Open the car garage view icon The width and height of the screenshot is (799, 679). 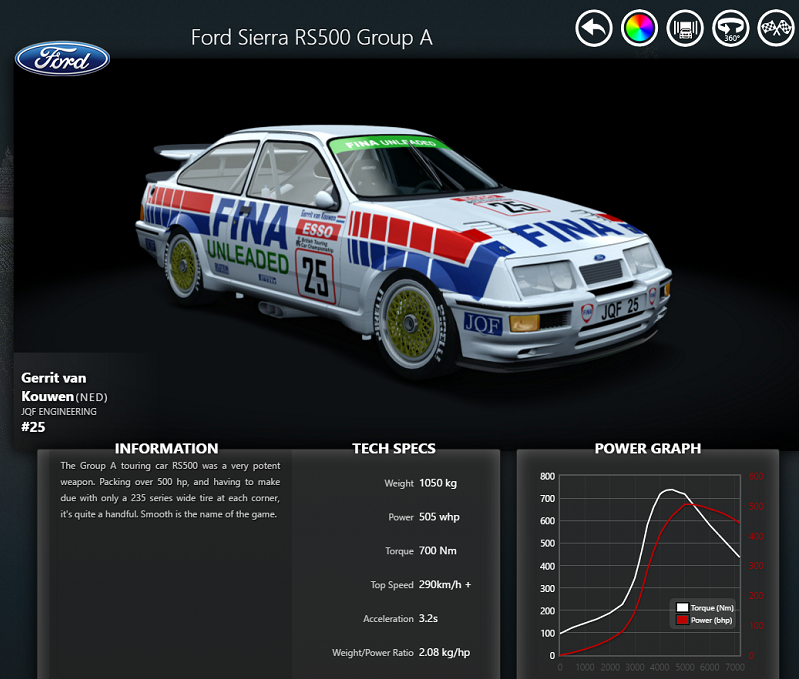coord(685,28)
